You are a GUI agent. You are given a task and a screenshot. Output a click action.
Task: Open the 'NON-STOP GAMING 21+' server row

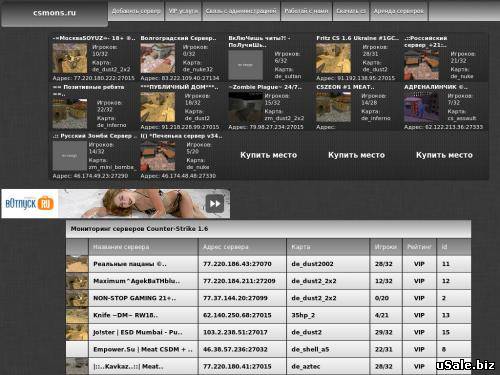click(x=268, y=298)
